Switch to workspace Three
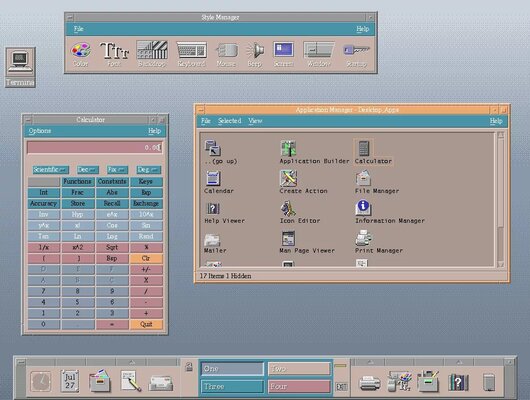Screen dimensions: 530x400 point(232,386)
